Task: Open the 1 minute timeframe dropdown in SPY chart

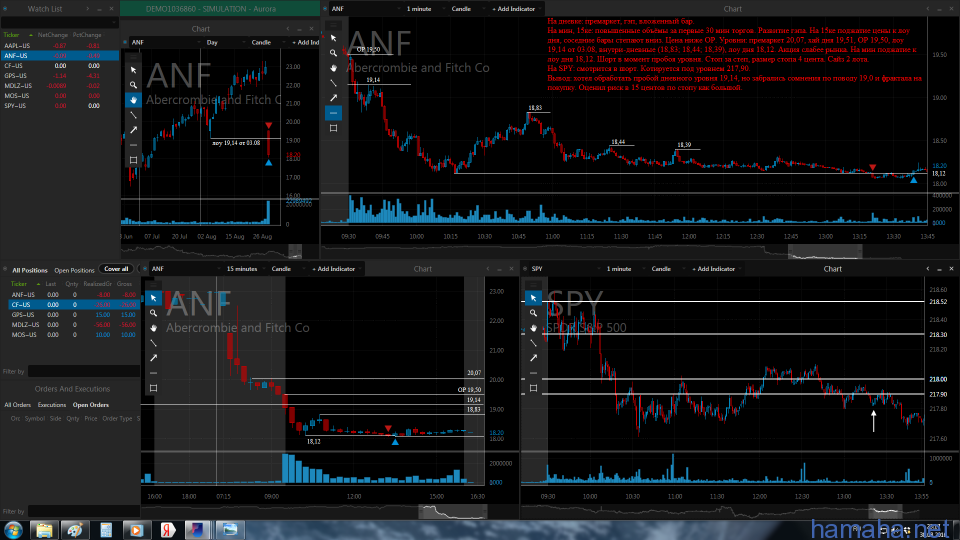Action: coord(624,269)
